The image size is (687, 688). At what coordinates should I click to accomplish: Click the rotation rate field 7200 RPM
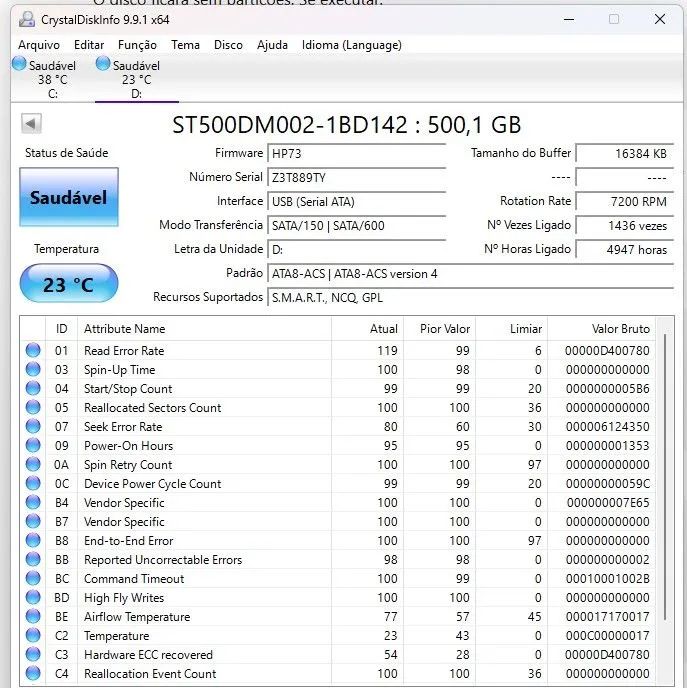[625, 202]
